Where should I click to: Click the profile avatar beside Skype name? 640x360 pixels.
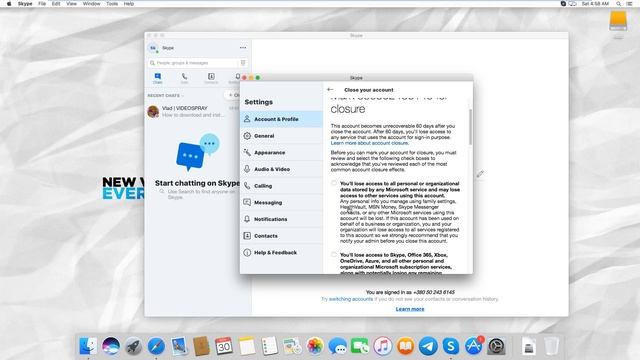click(x=153, y=48)
